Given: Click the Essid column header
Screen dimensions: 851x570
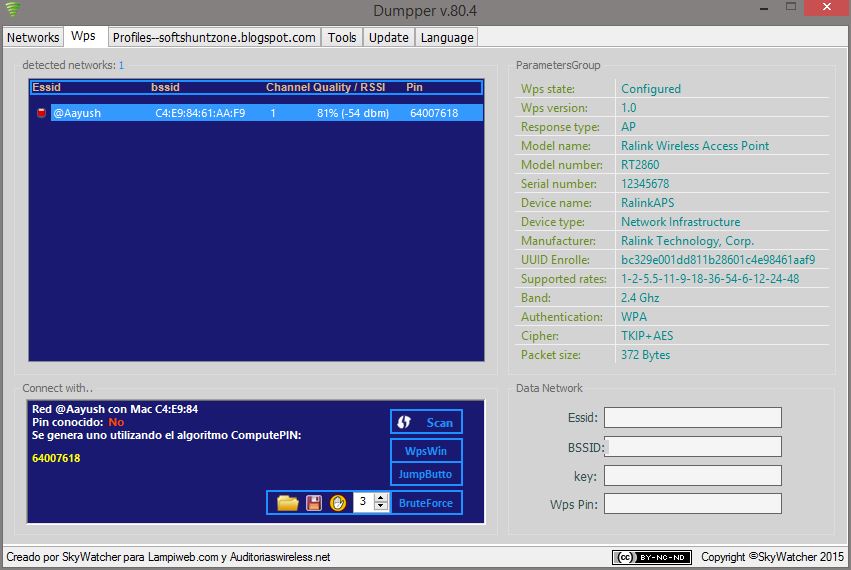Looking at the screenshot, I should (47, 87).
